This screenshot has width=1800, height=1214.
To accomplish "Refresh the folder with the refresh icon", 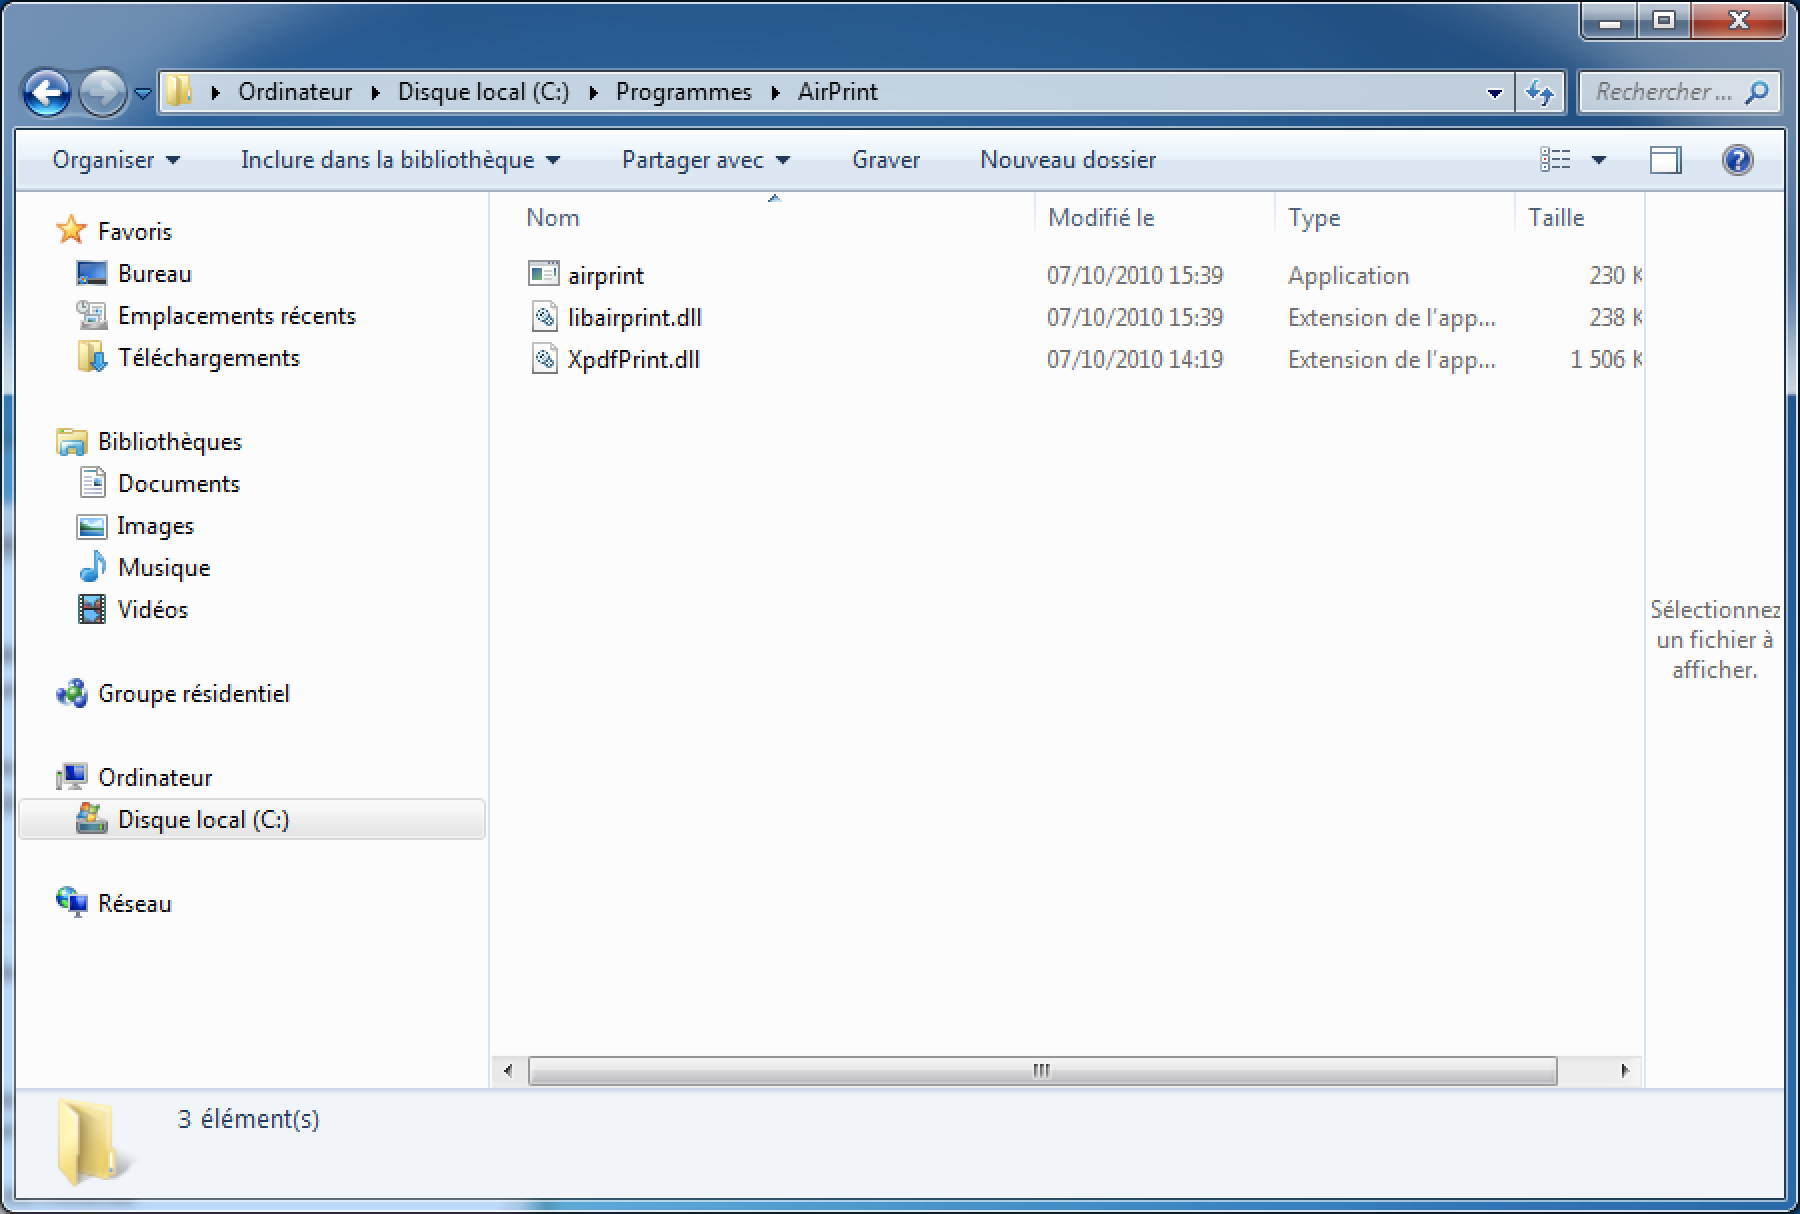I will pyautogui.click(x=1540, y=93).
